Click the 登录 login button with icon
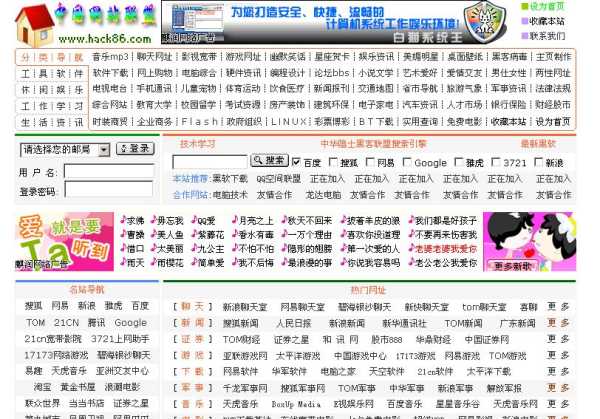This screenshot has height=419, width=600. pos(134,149)
